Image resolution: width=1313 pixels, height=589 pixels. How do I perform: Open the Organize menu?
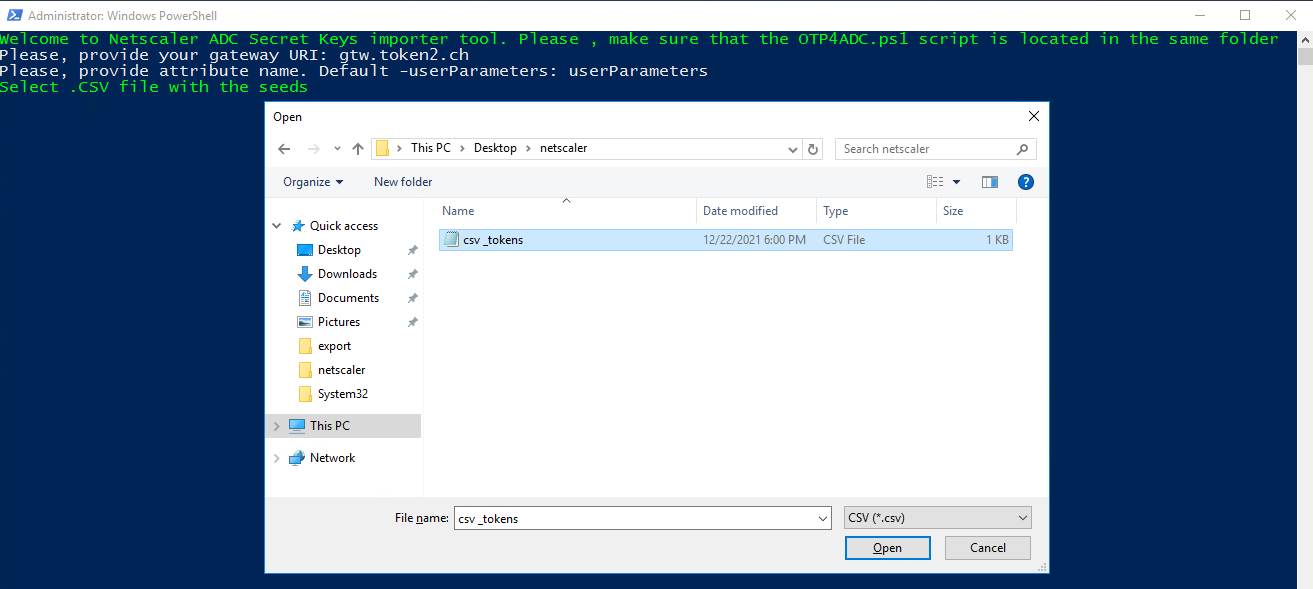pos(313,182)
